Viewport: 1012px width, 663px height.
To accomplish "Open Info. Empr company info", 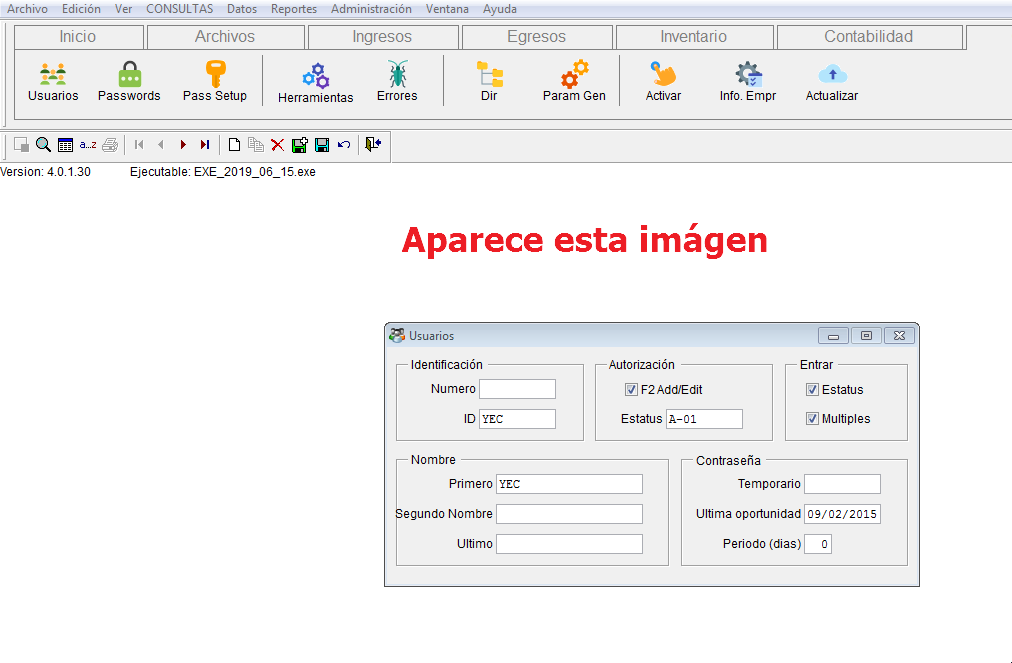I will (x=748, y=82).
